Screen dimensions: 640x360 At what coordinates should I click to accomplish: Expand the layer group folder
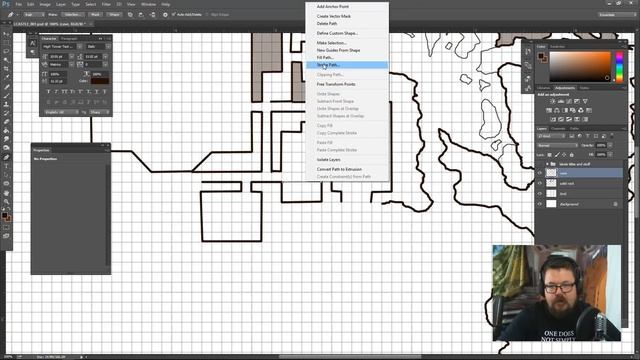click(x=547, y=164)
